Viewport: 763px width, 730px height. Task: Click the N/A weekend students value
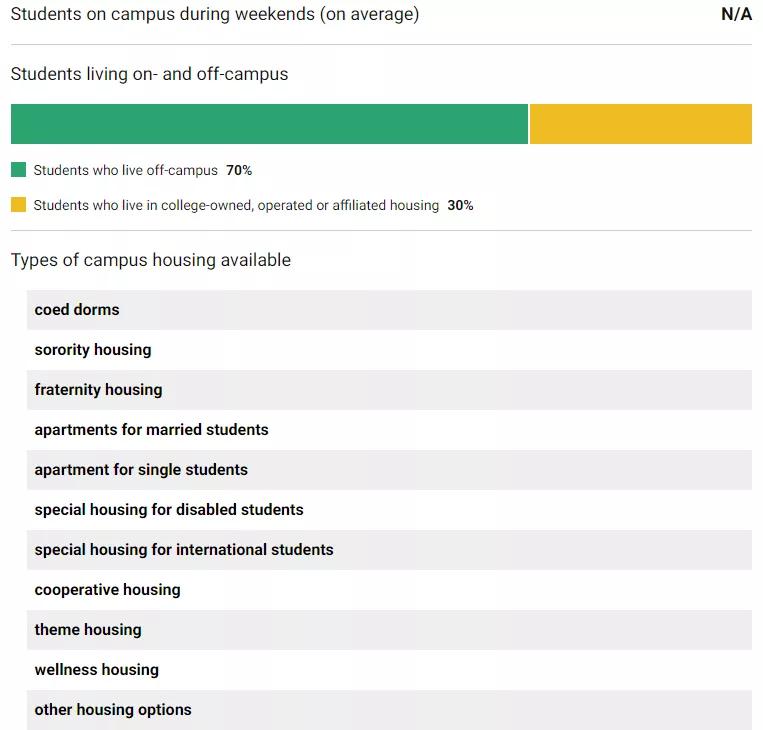coord(736,15)
